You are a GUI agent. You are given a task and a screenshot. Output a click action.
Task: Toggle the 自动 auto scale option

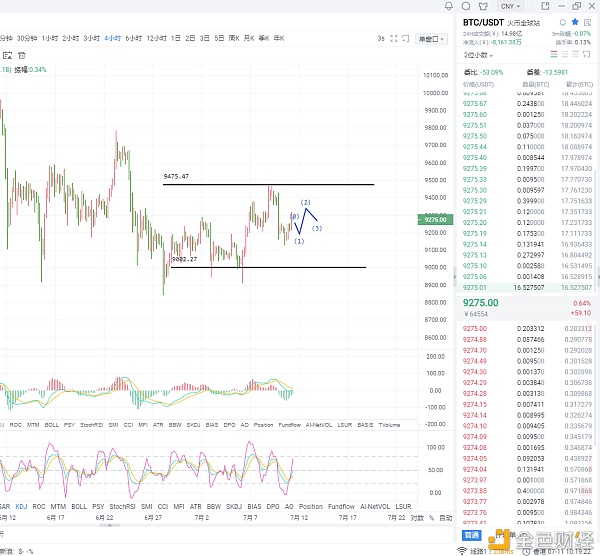446,518
